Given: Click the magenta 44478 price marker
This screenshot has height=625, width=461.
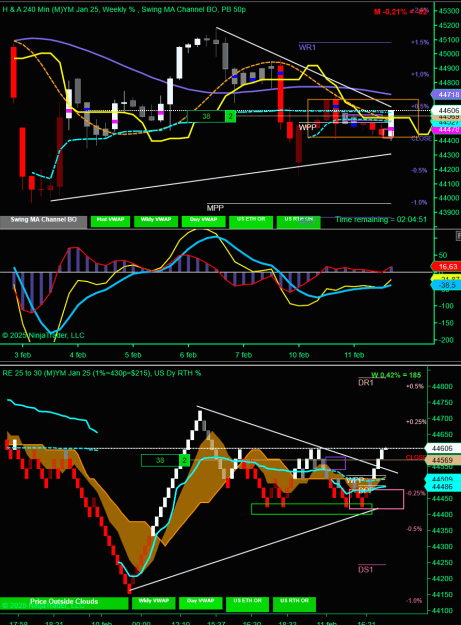Looking at the screenshot, I should pyautogui.click(x=448, y=130).
